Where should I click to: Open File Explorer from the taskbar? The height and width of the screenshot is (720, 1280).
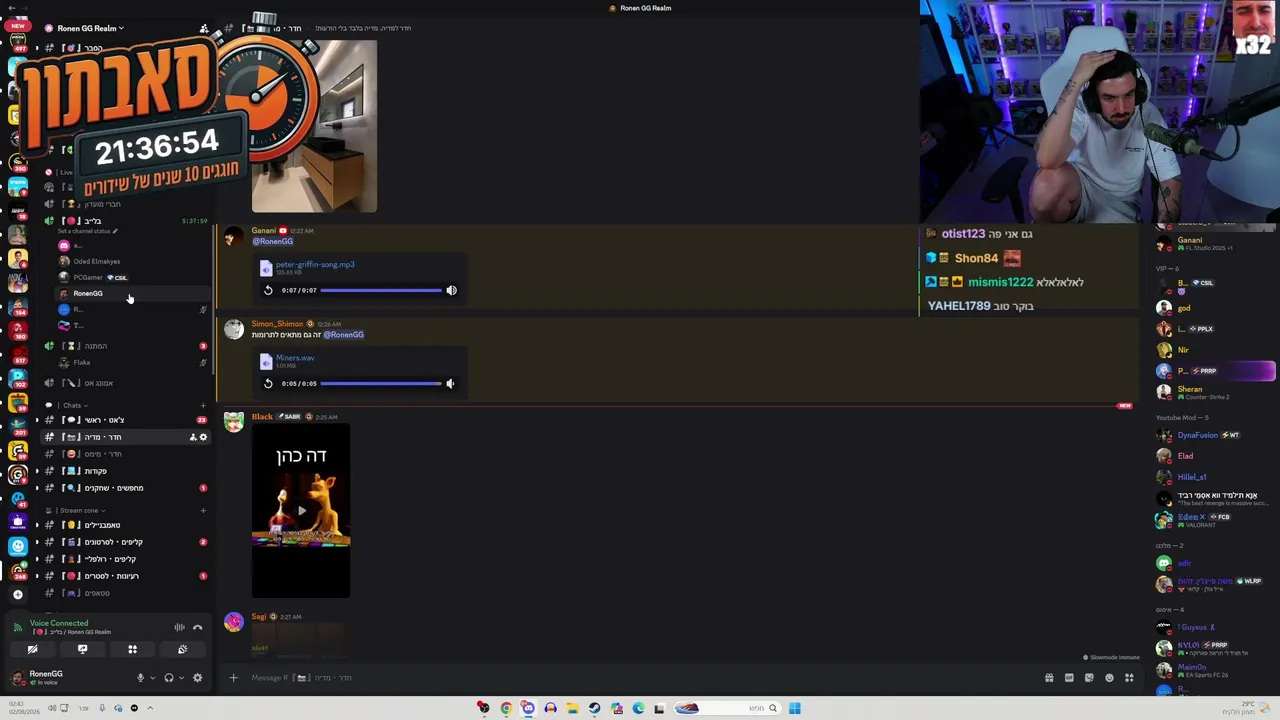point(572,709)
